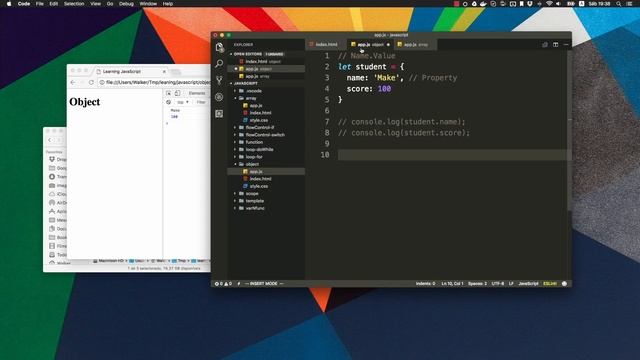Open the View menu in menu bar
Image resolution: width=640 pixels, height=360 pixels.
[96, 4]
